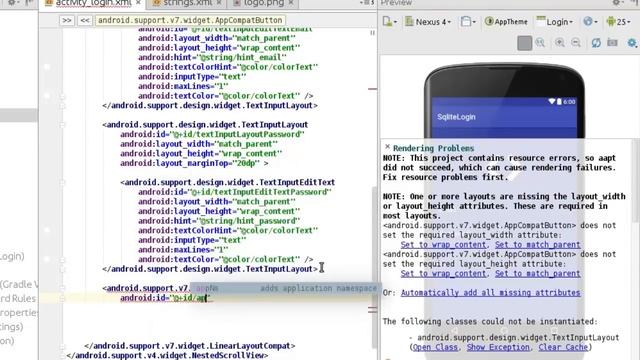Click the hint_email attribute line

[212, 58]
